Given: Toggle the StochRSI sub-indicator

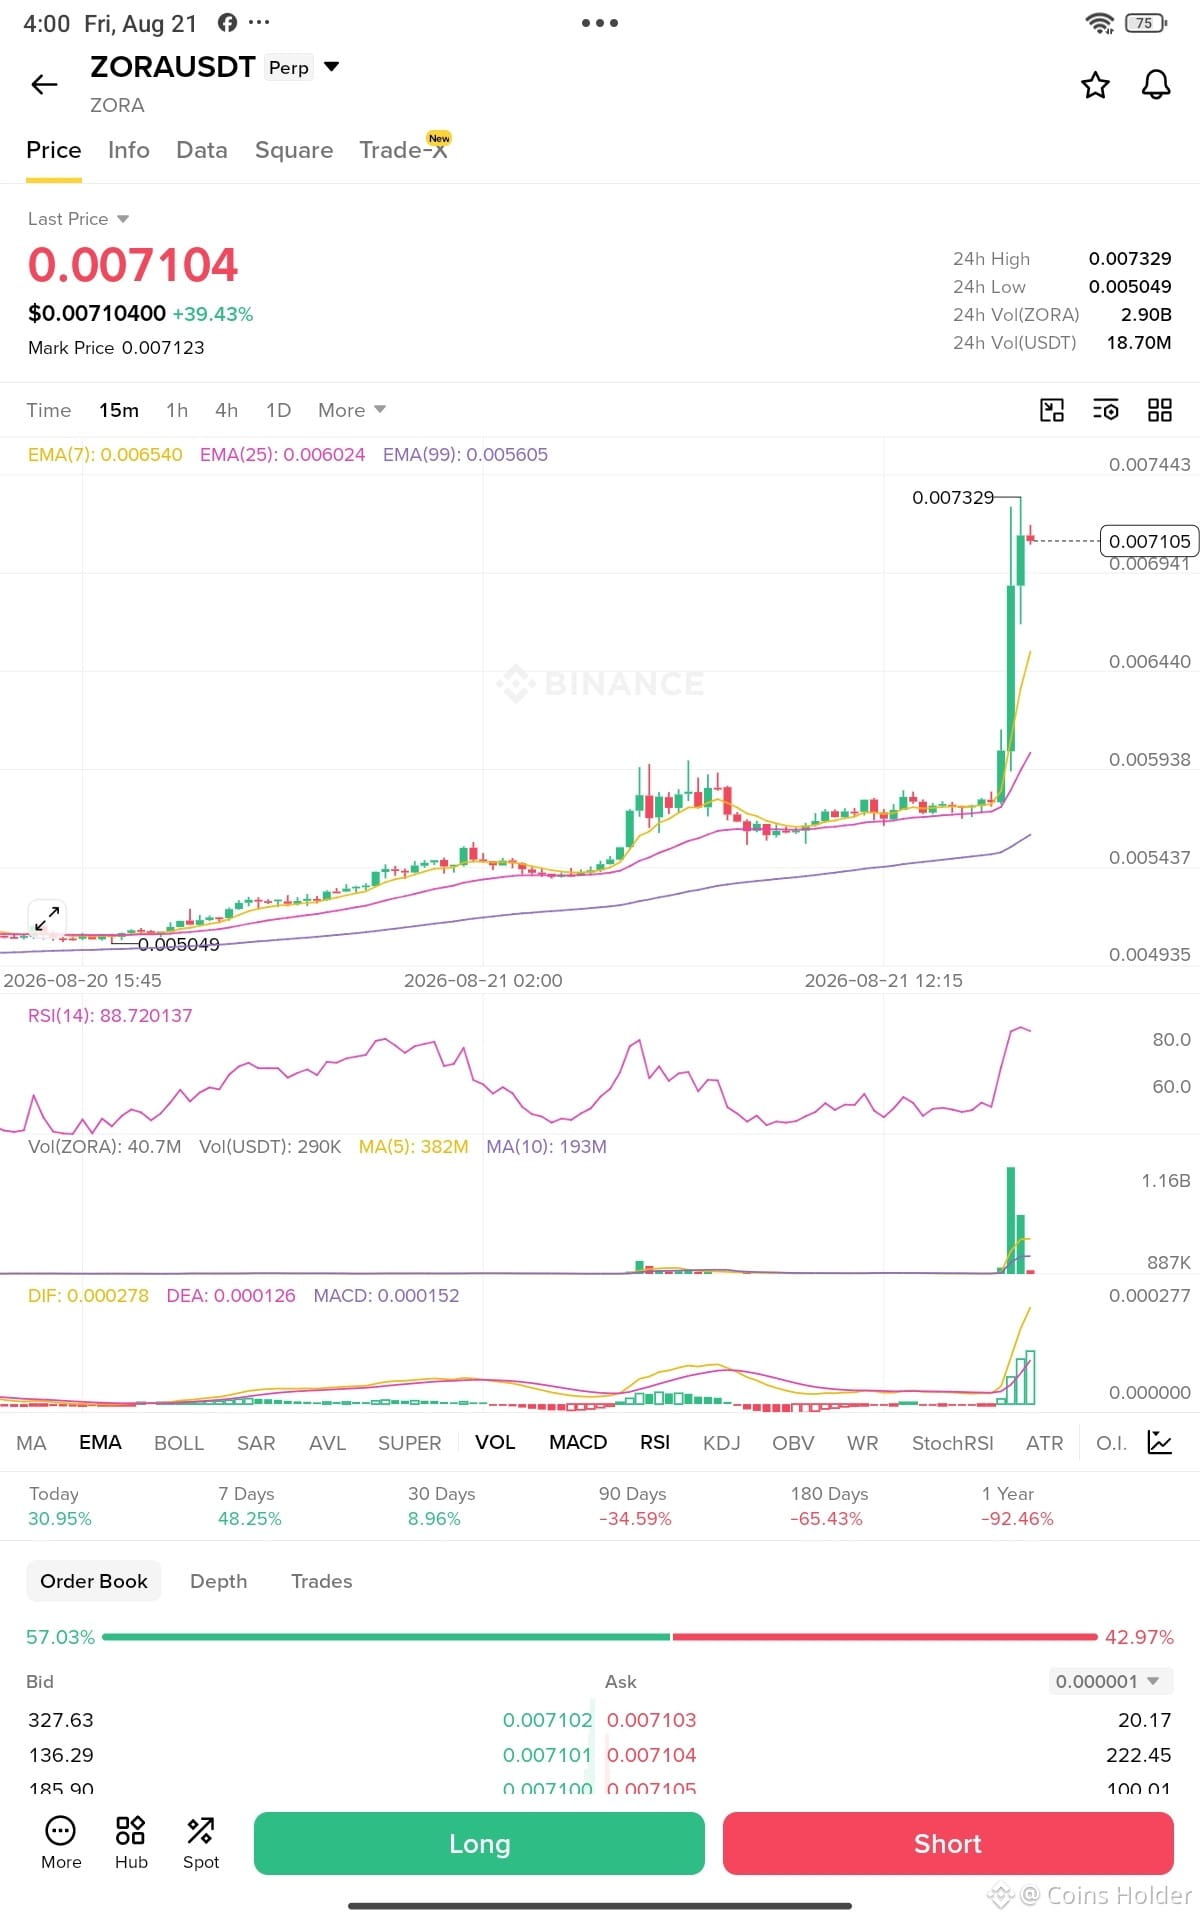Looking at the screenshot, I should 953,1443.
